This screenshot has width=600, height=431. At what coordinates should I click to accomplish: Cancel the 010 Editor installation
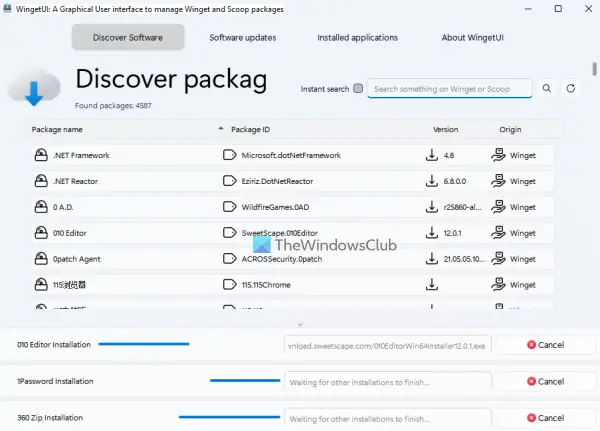[x=545, y=345]
